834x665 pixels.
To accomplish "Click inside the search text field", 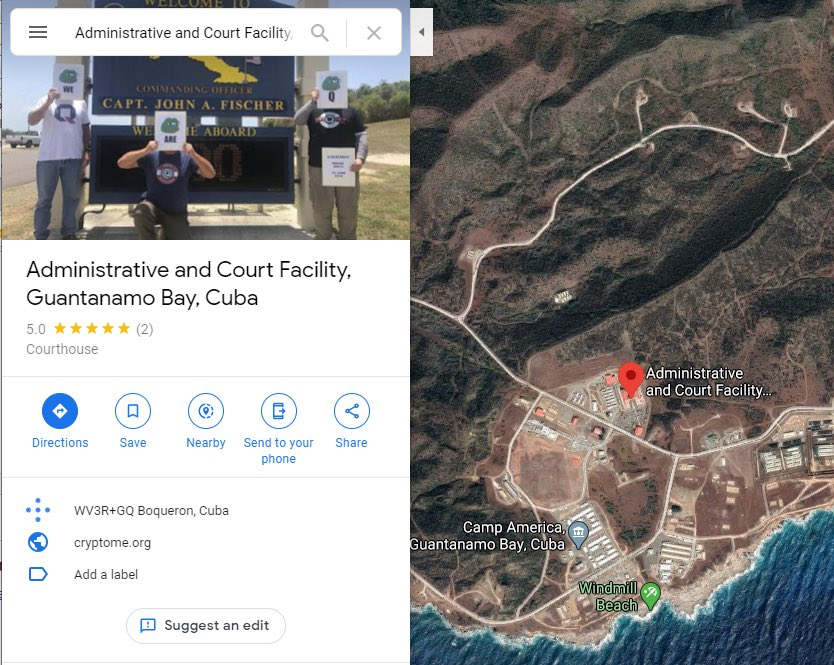I will [184, 33].
